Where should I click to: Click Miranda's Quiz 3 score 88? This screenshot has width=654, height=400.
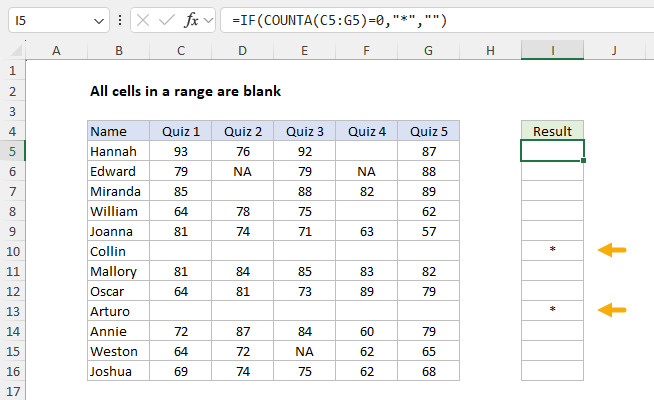point(304,191)
